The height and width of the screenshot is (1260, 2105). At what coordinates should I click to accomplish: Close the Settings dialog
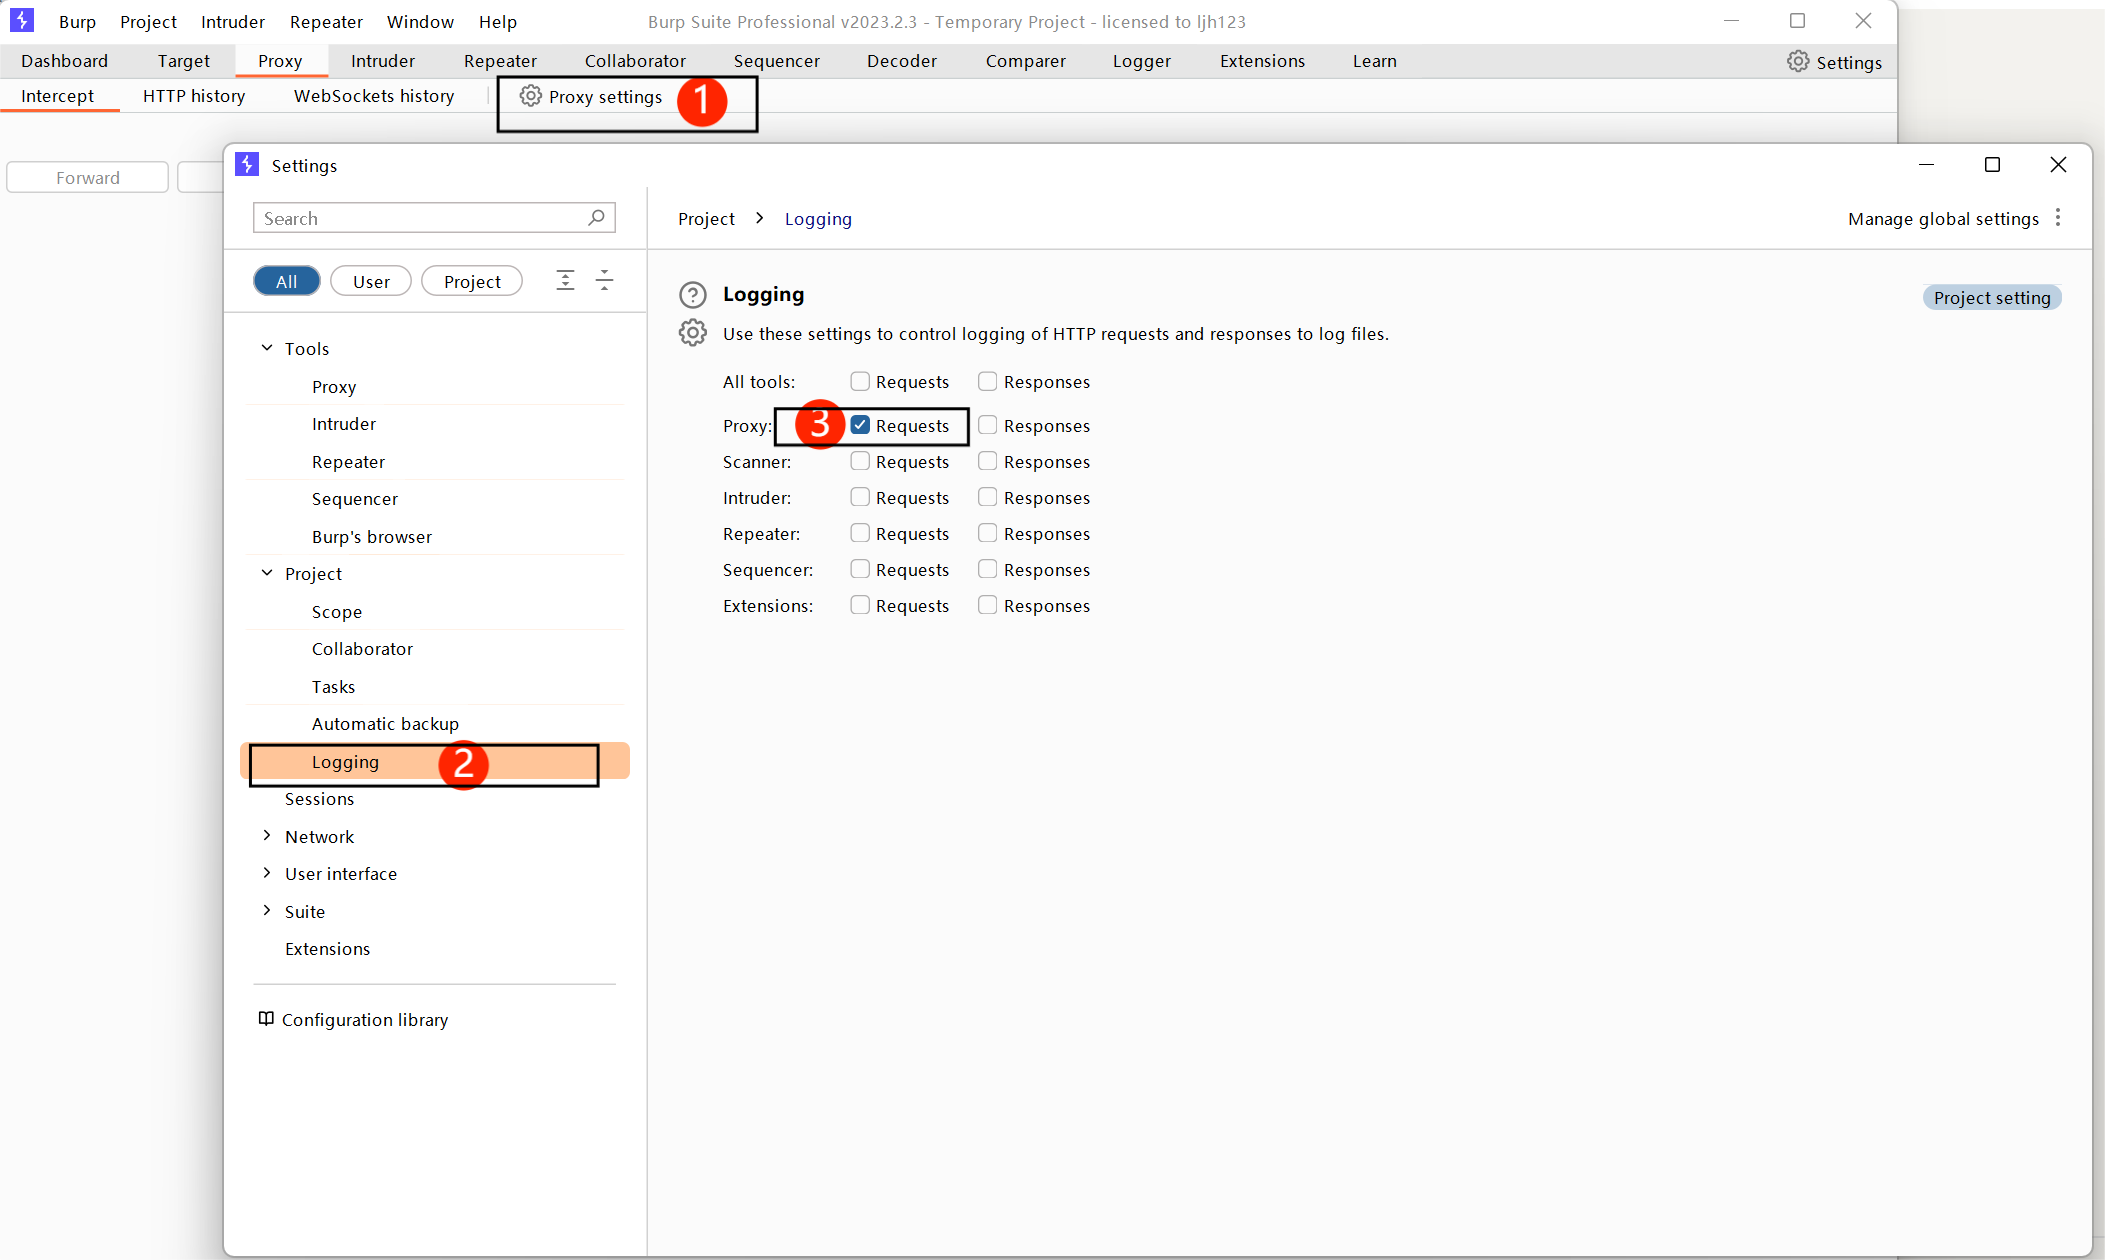(x=2058, y=164)
